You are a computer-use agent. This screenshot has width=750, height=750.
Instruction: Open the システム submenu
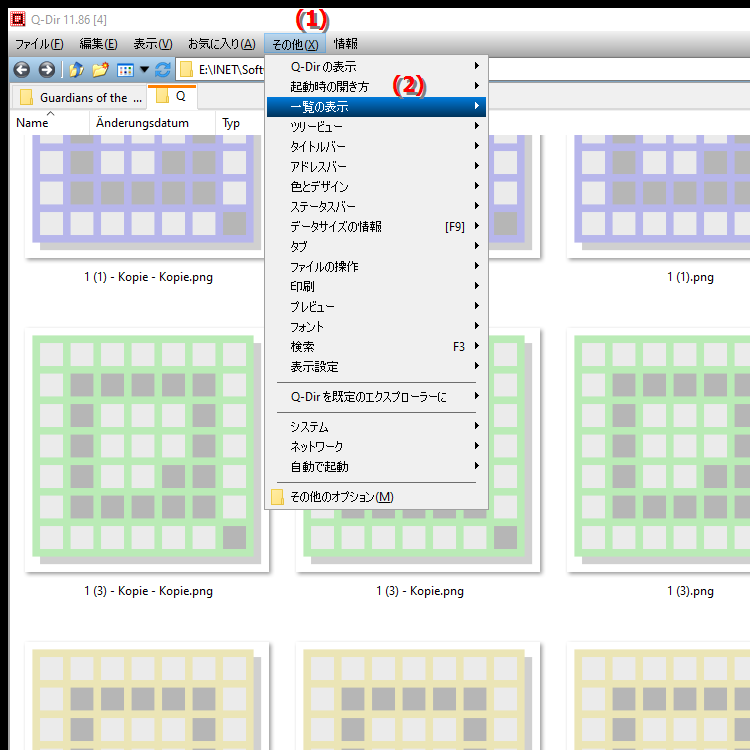[x=376, y=427]
